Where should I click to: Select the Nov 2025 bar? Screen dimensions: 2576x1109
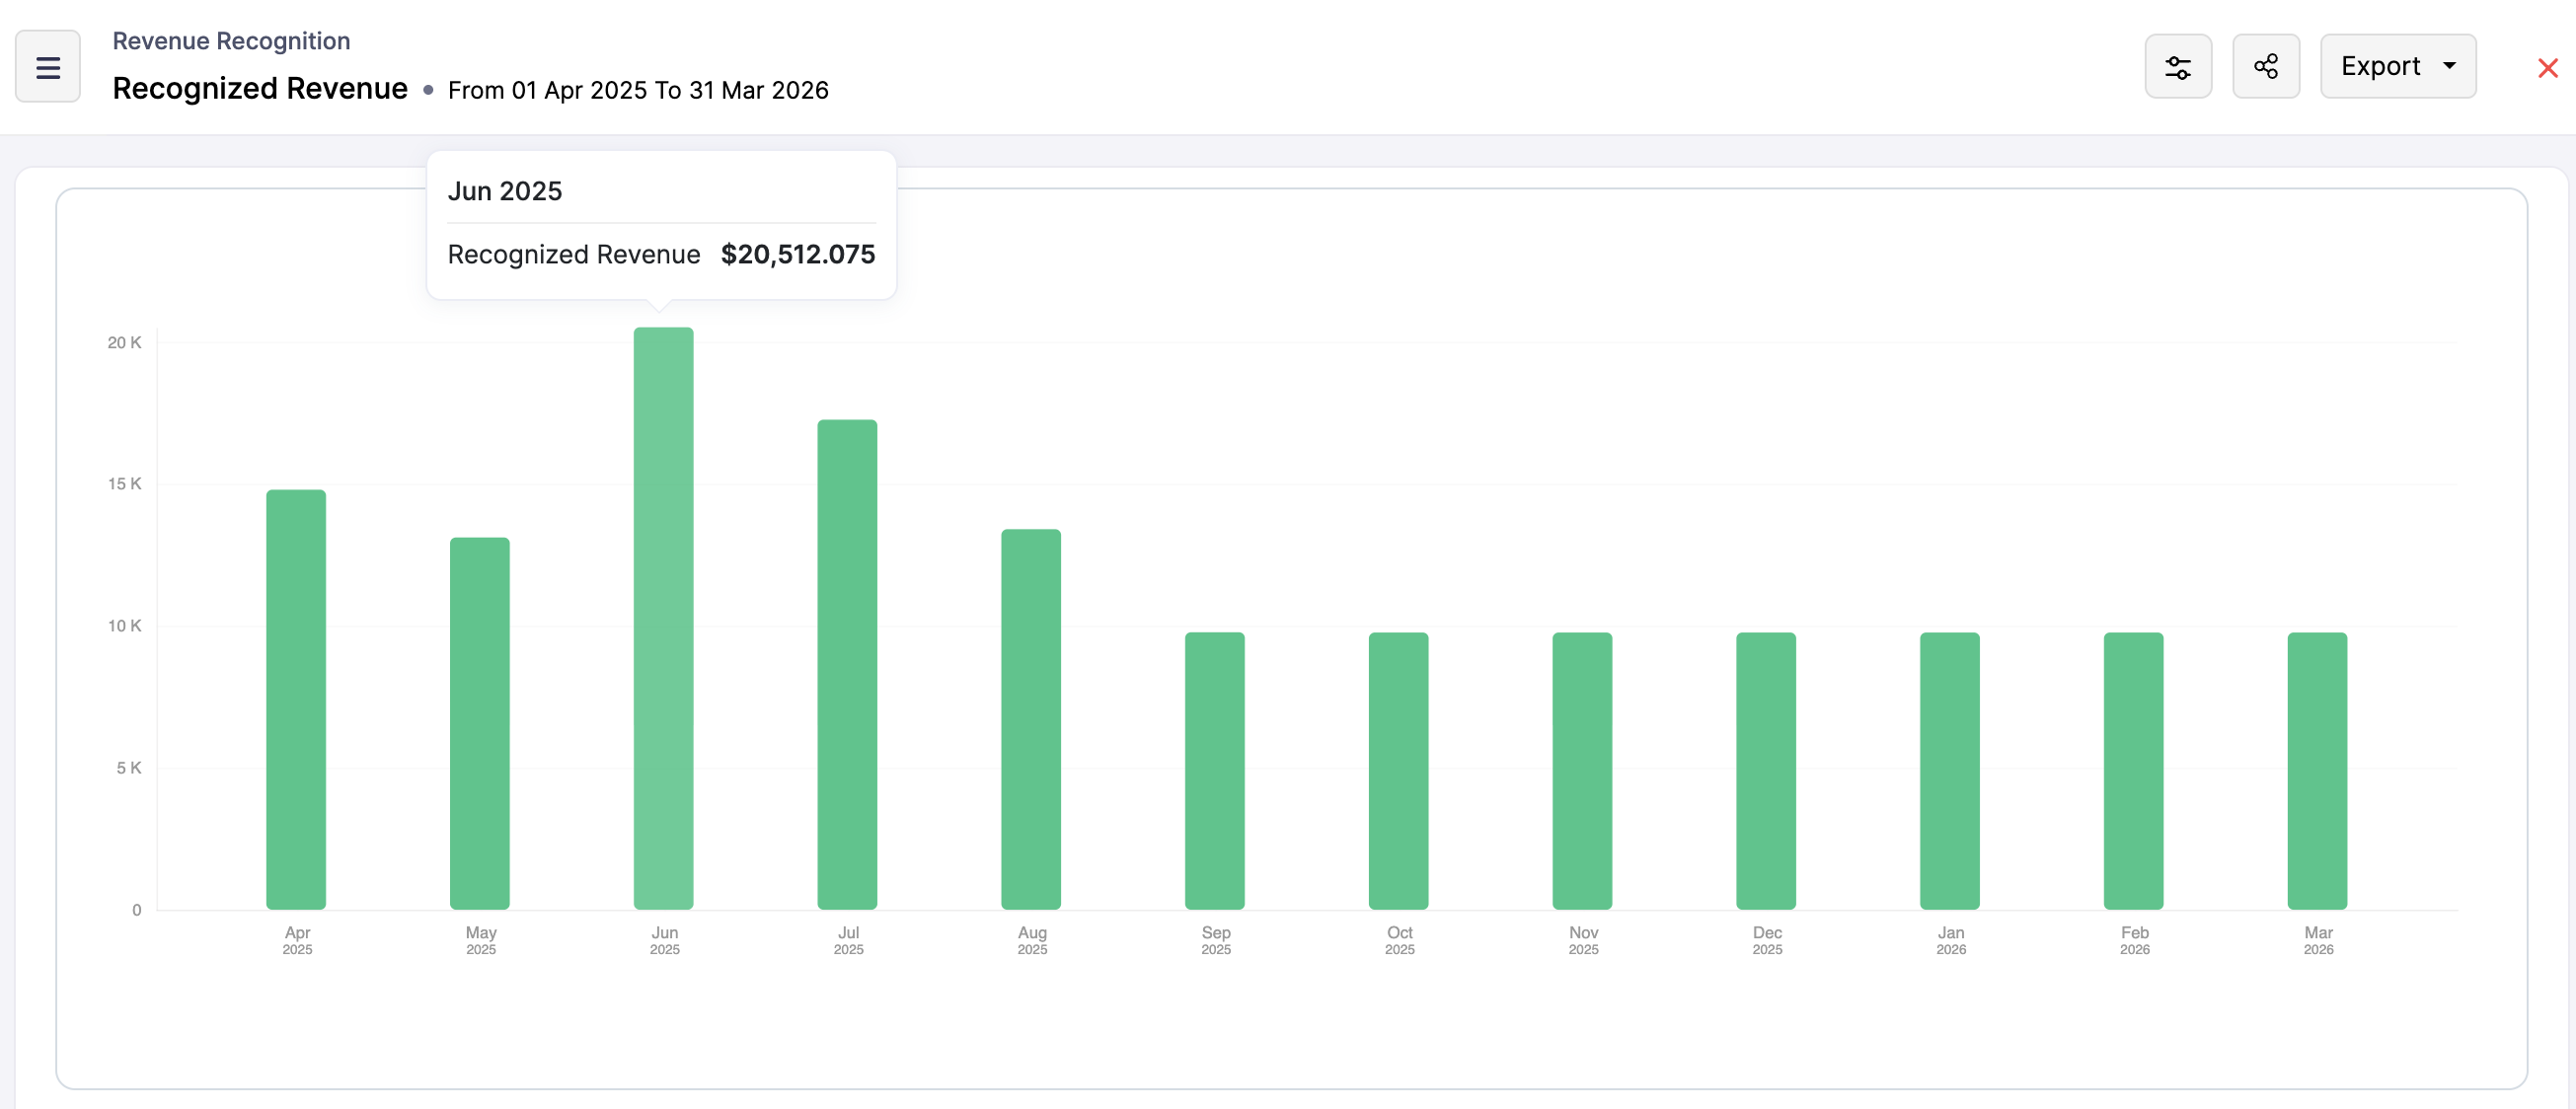point(1582,771)
